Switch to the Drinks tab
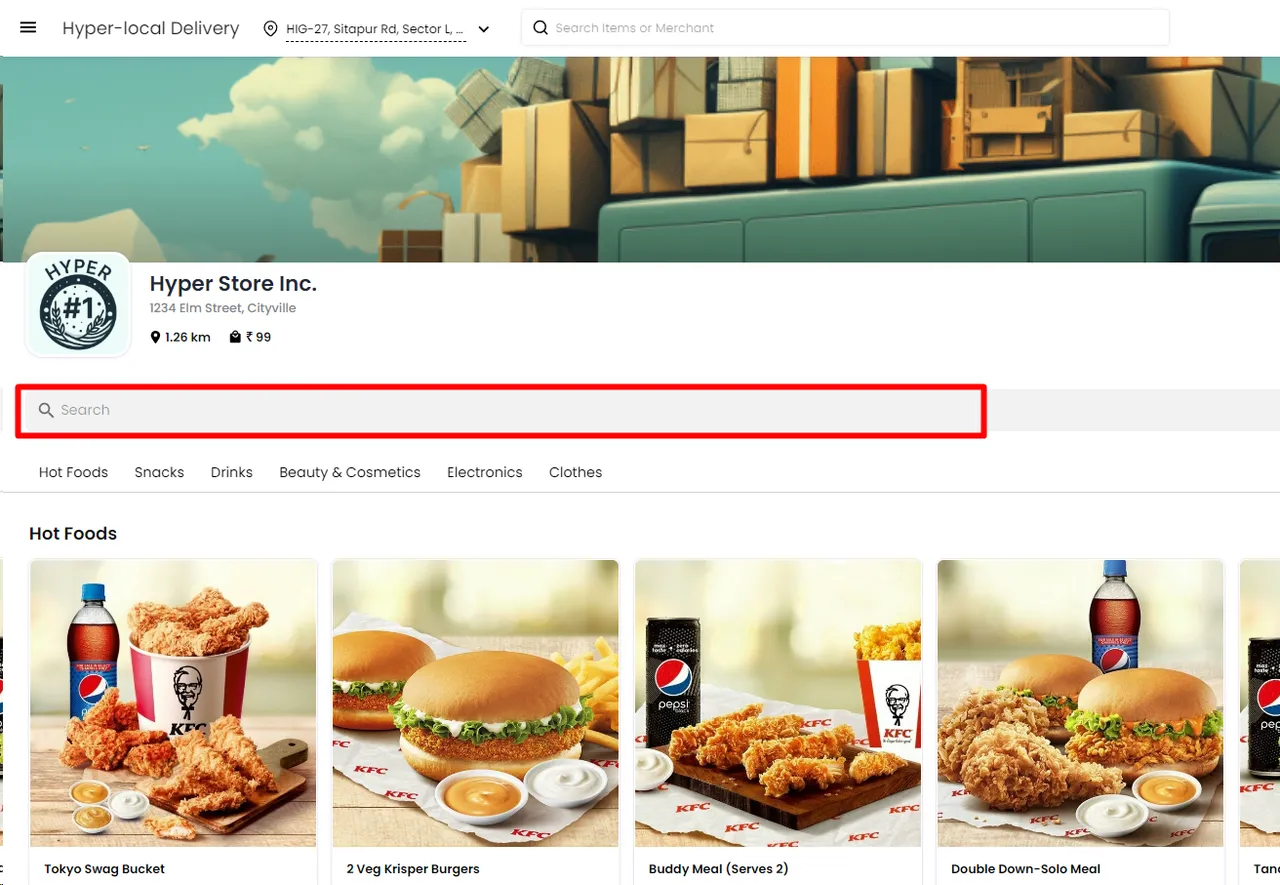The image size is (1280, 885). pos(231,472)
